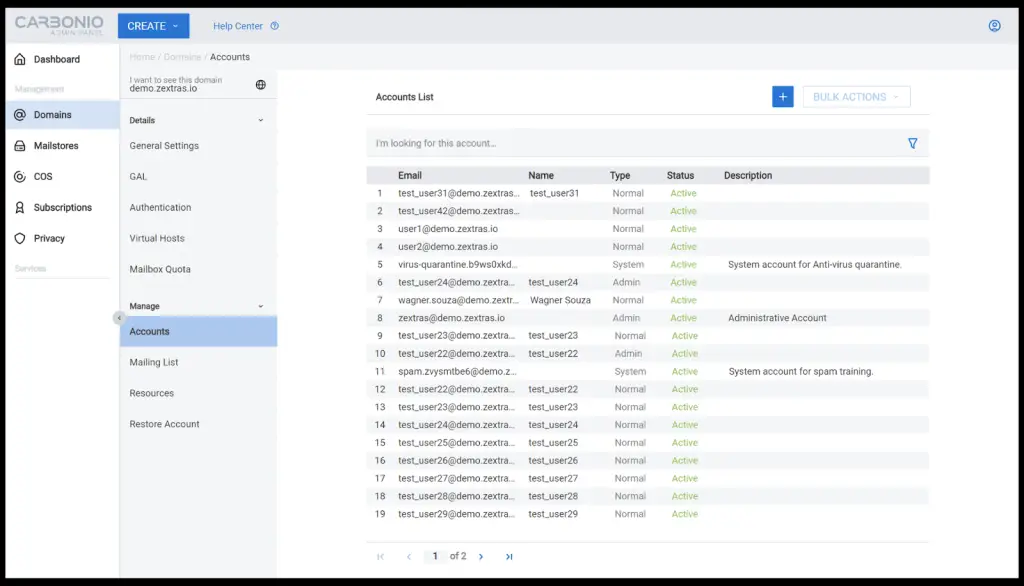Click 'Administrative Account' description text

tap(777, 318)
